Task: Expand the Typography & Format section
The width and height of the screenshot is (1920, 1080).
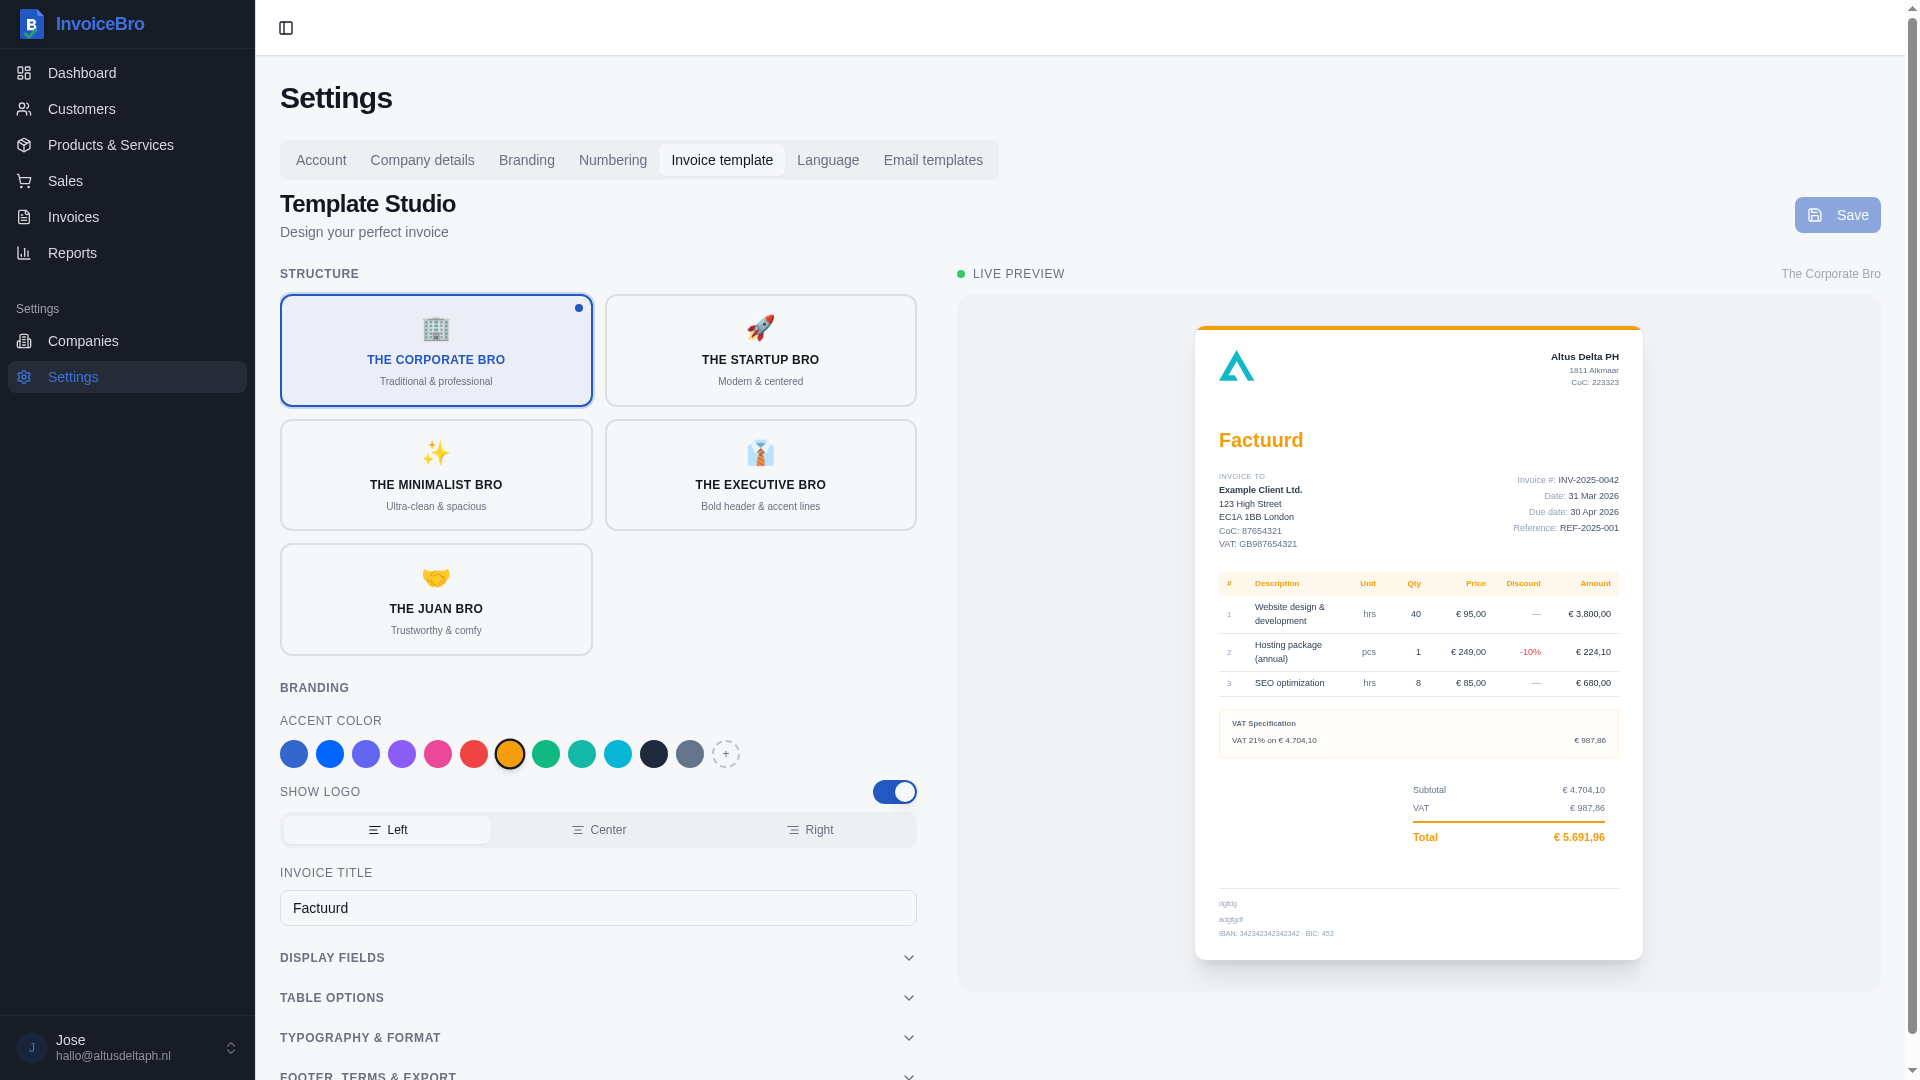Action: coord(598,1038)
